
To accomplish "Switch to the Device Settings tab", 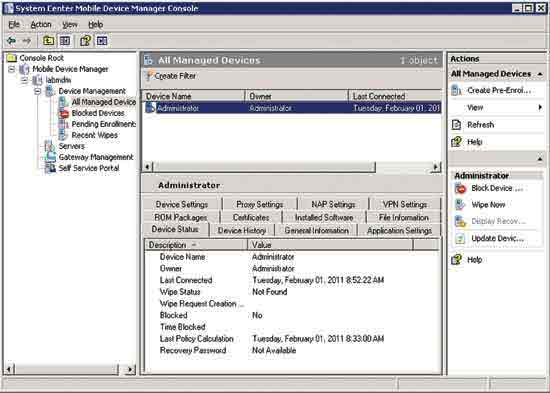I will 182,204.
